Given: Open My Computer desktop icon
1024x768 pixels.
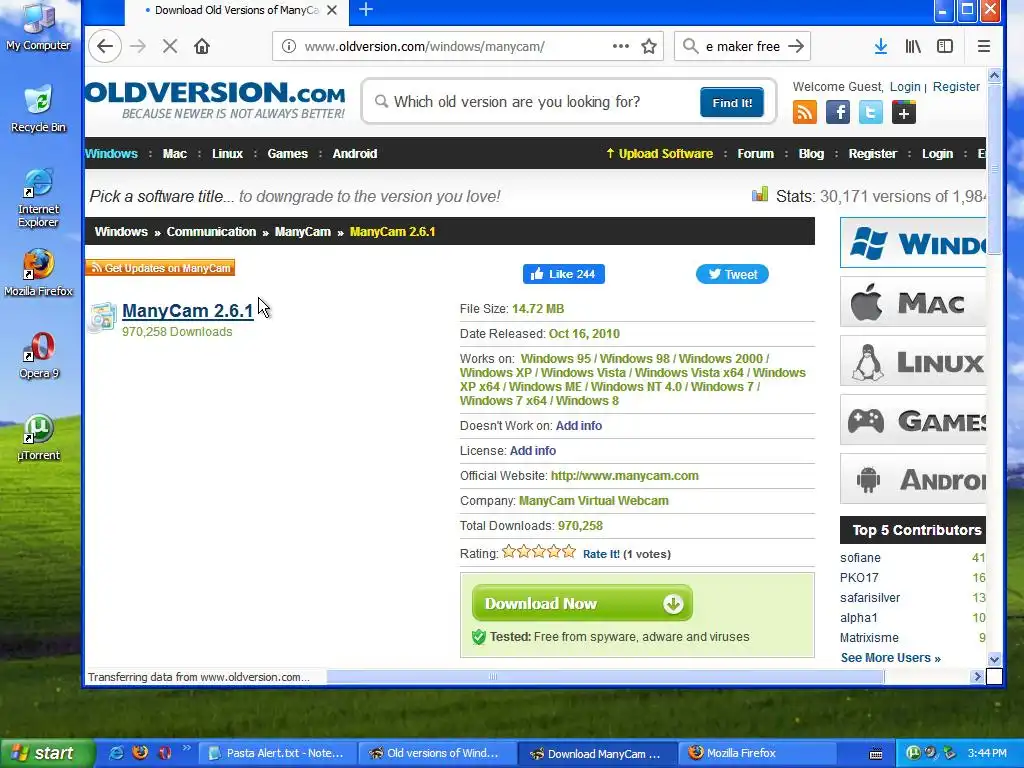Looking at the screenshot, I should tap(39, 27).
